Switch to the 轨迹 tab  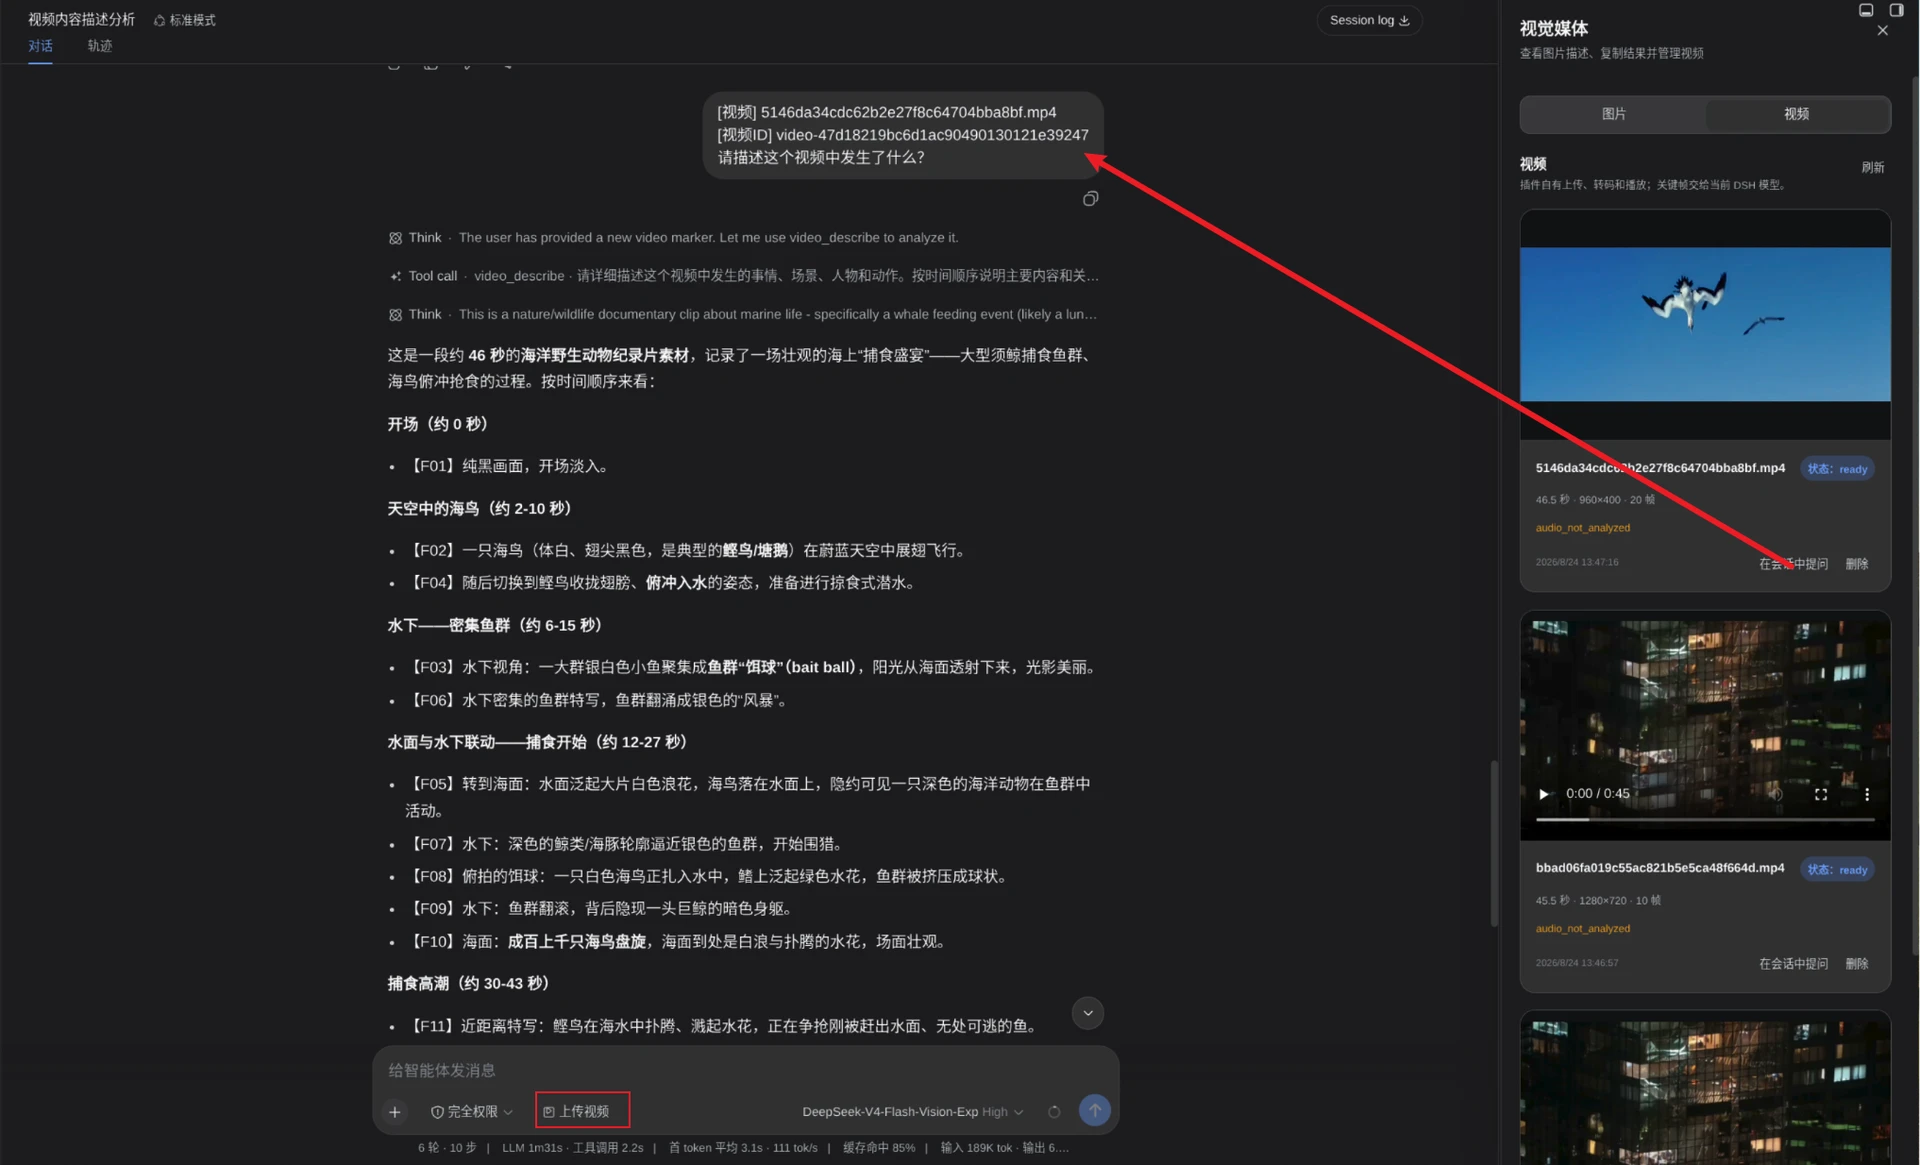(99, 46)
